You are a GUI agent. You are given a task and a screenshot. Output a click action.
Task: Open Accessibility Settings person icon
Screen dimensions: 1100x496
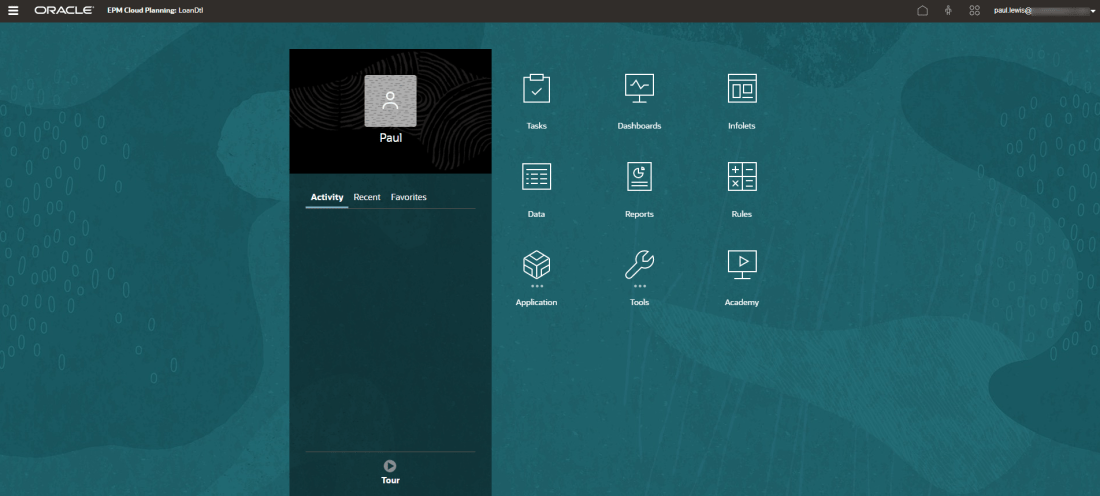click(x=948, y=10)
